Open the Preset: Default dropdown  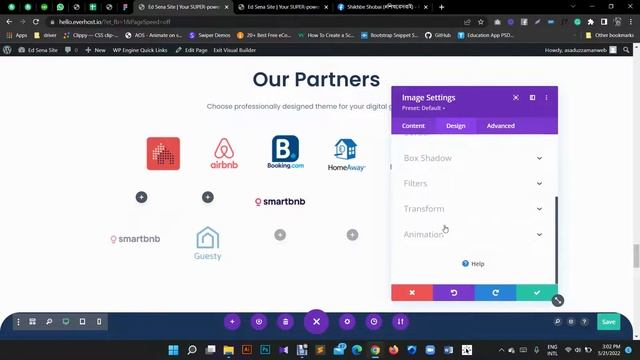(423, 108)
